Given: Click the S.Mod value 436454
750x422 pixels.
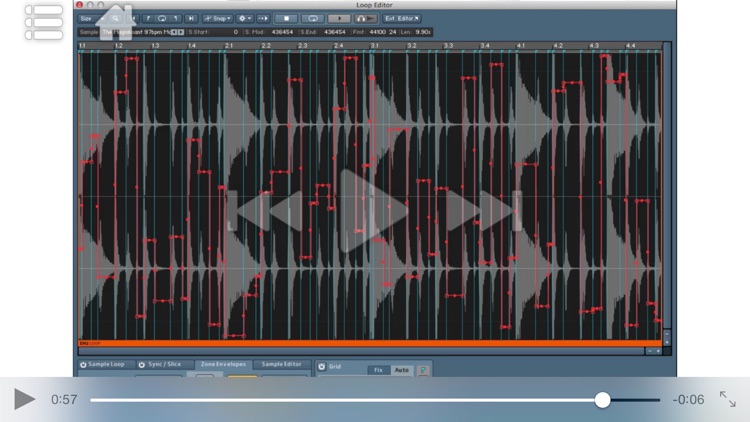Looking at the screenshot, I should [x=282, y=32].
